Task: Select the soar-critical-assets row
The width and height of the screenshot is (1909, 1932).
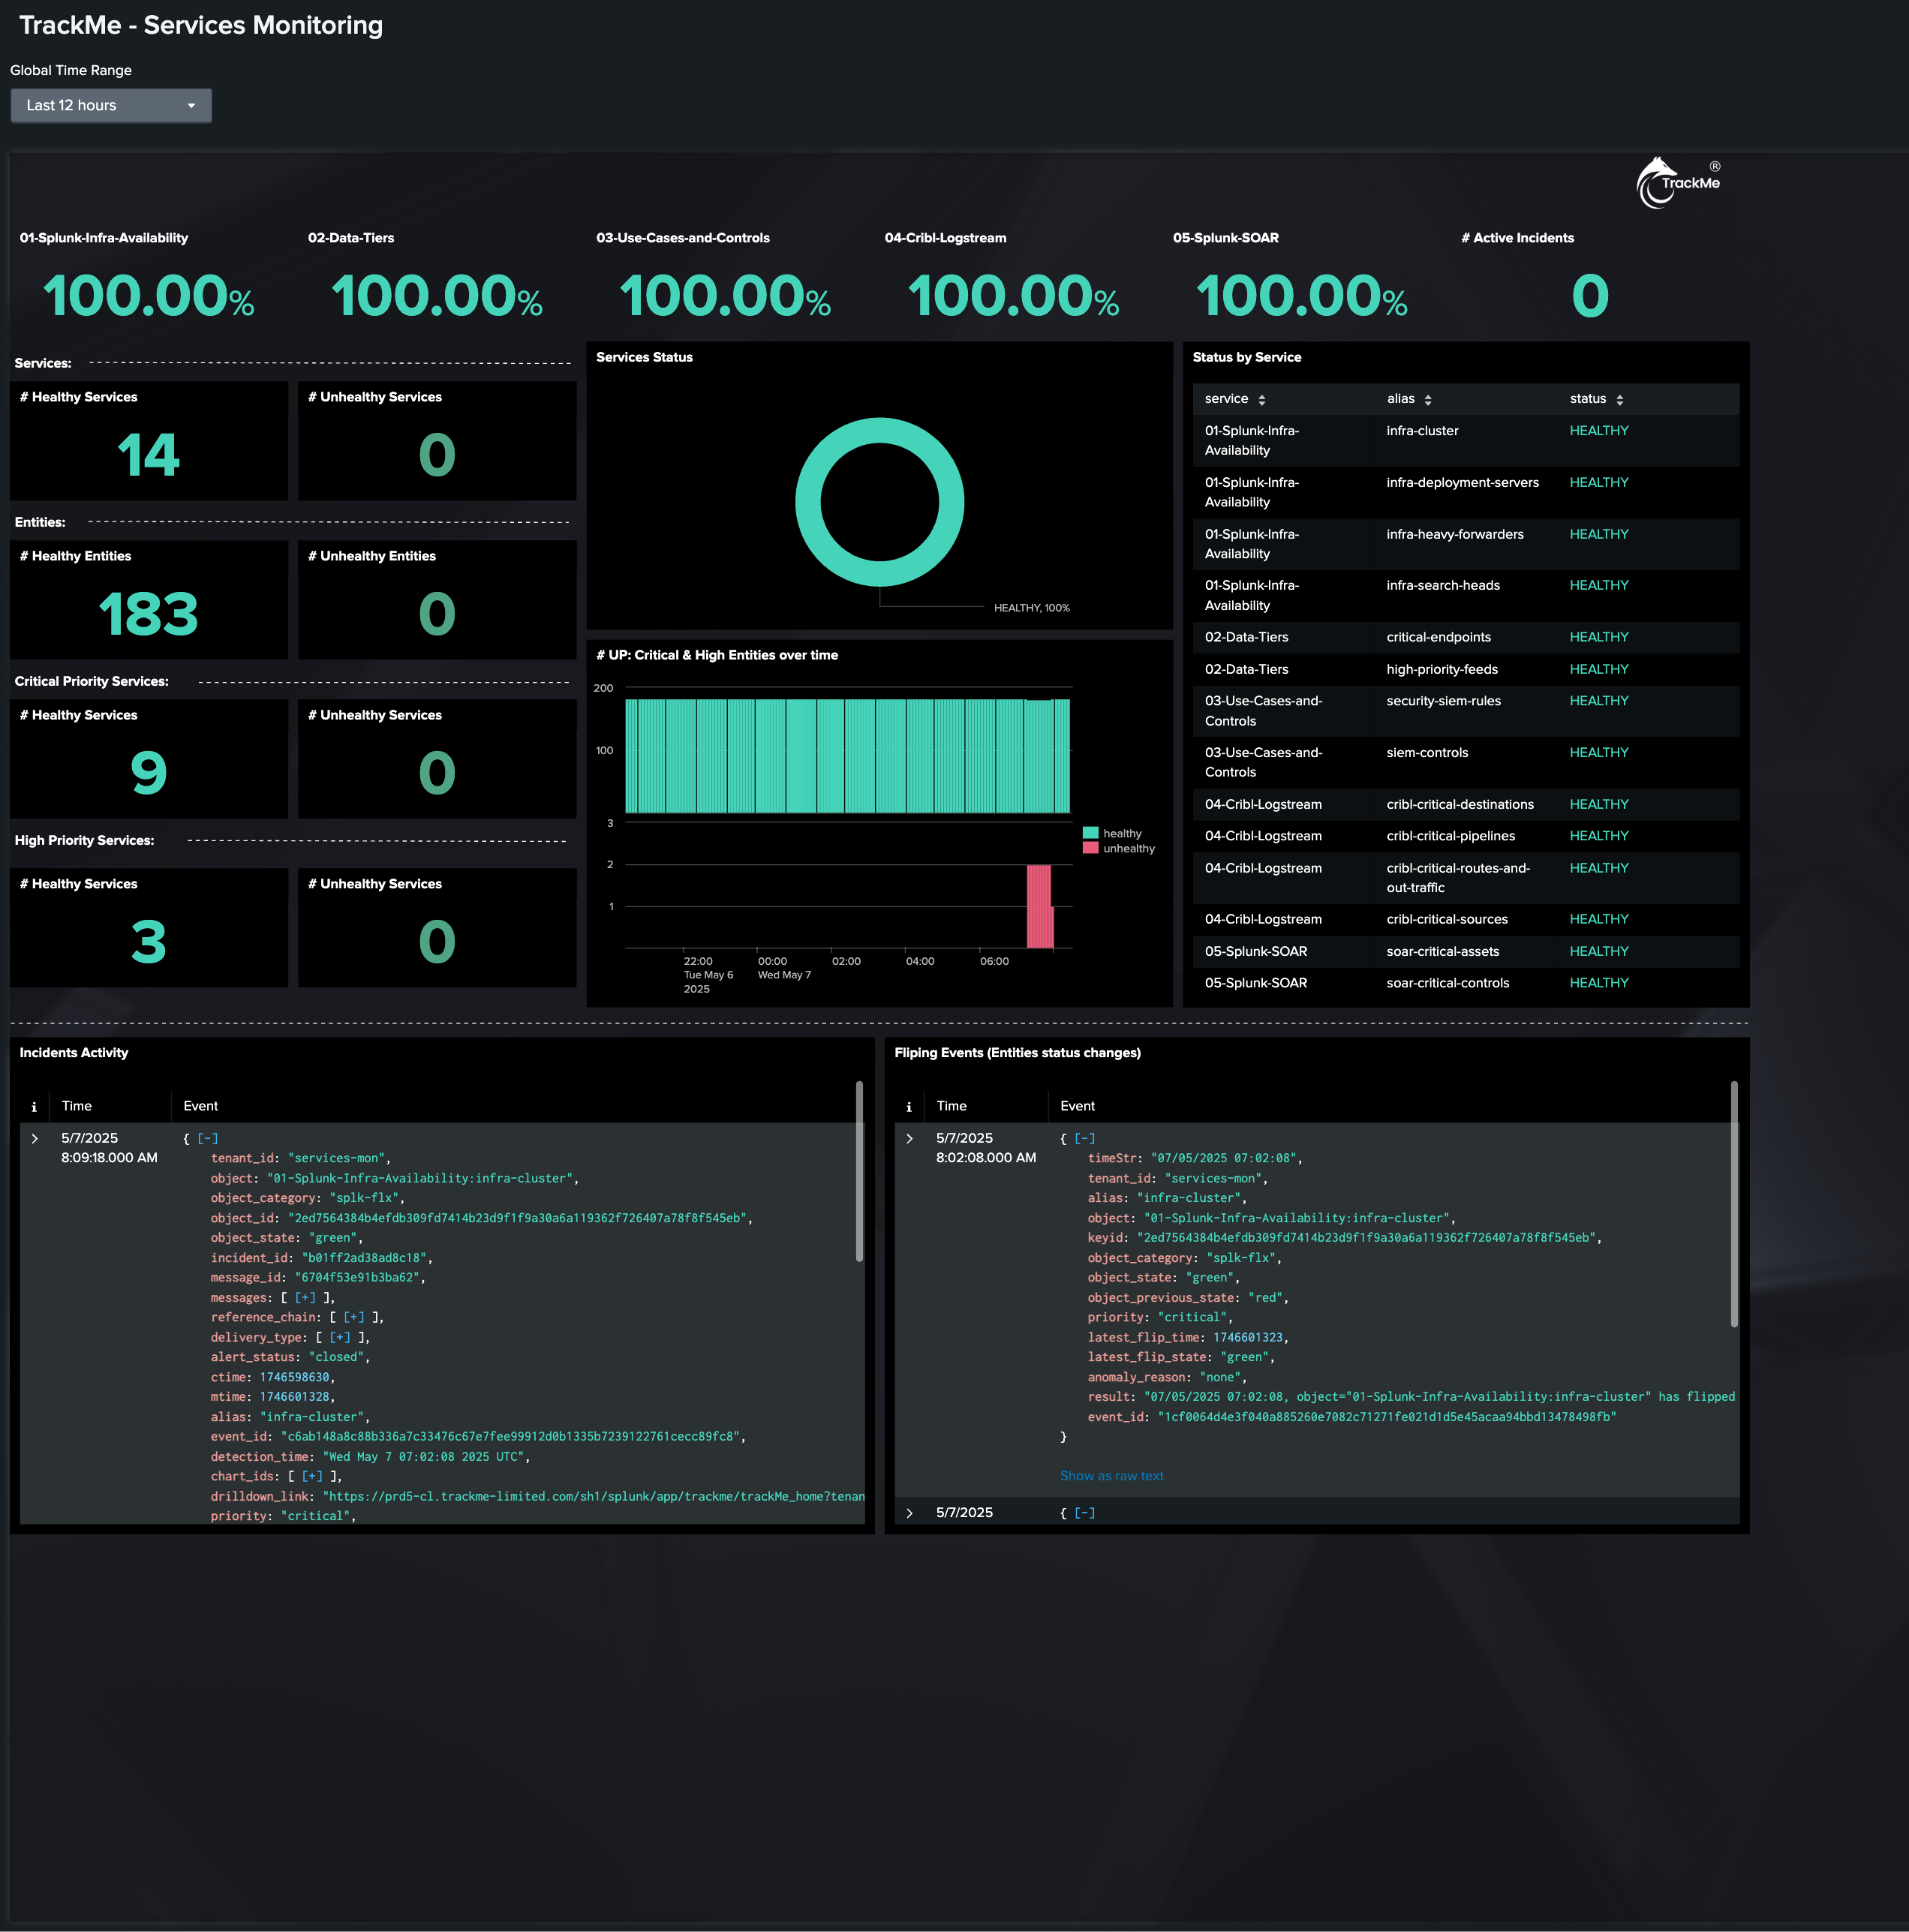Action: (x=1466, y=951)
